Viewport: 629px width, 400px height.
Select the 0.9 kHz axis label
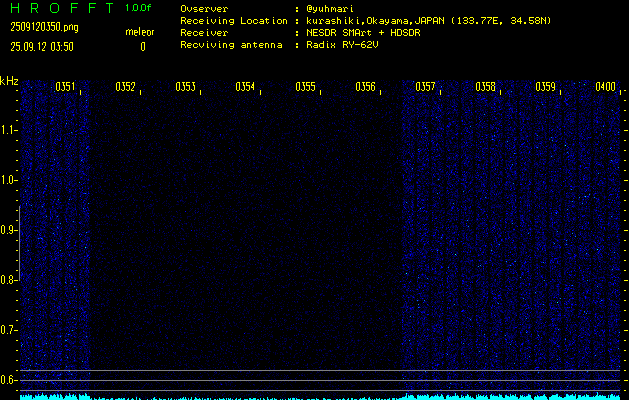coord(7,230)
